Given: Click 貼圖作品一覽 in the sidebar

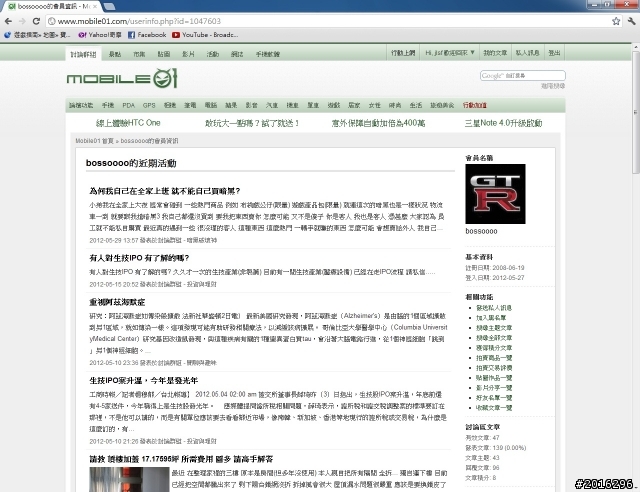Looking at the screenshot, I should pyautogui.click(x=494, y=378).
